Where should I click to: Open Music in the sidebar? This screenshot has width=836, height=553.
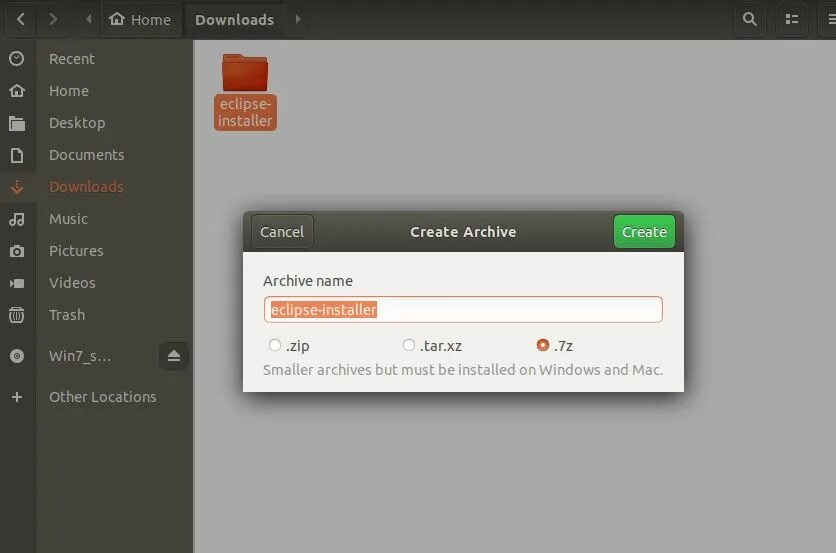click(x=68, y=219)
